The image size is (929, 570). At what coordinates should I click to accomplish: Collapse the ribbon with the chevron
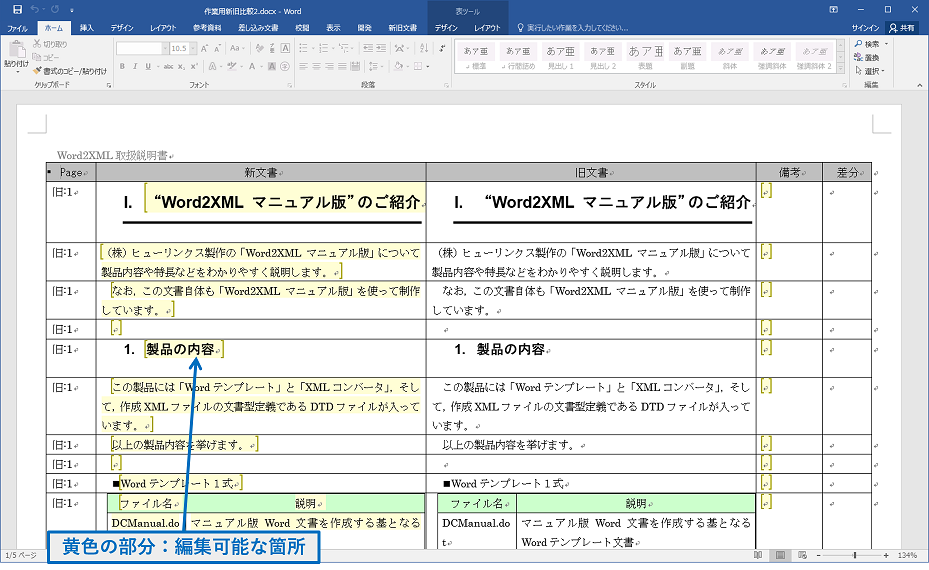point(919,85)
